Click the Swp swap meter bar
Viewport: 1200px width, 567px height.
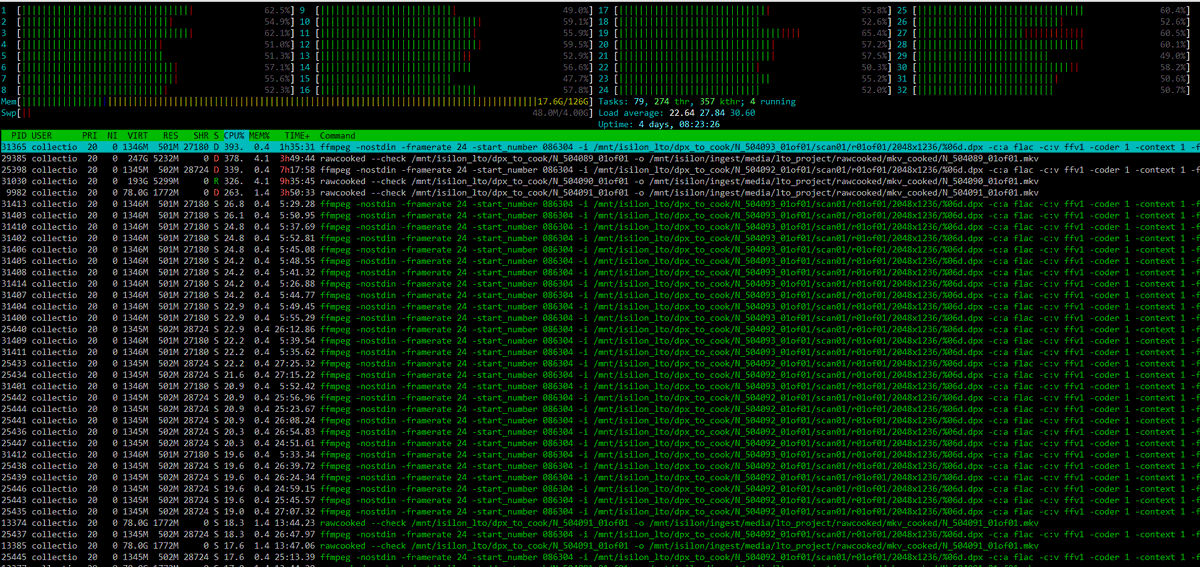pos(298,113)
